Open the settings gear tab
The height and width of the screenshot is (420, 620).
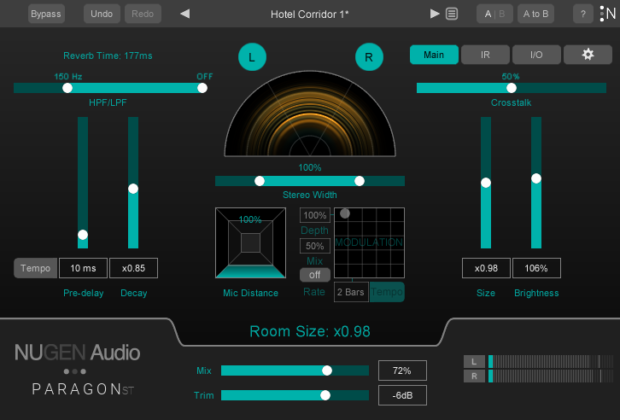pos(588,55)
